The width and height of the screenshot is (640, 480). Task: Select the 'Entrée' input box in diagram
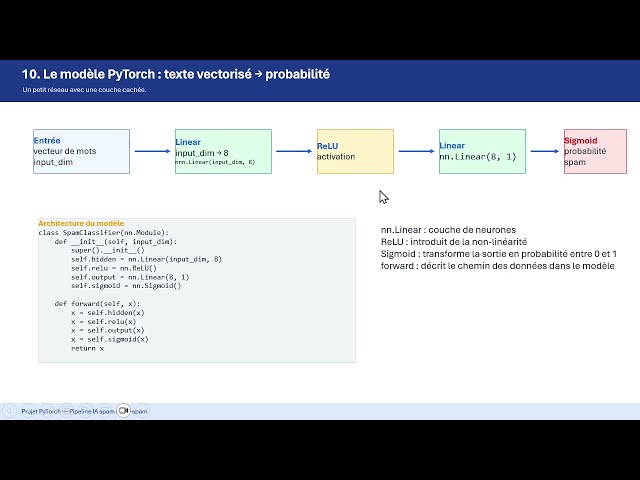tap(81, 151)
